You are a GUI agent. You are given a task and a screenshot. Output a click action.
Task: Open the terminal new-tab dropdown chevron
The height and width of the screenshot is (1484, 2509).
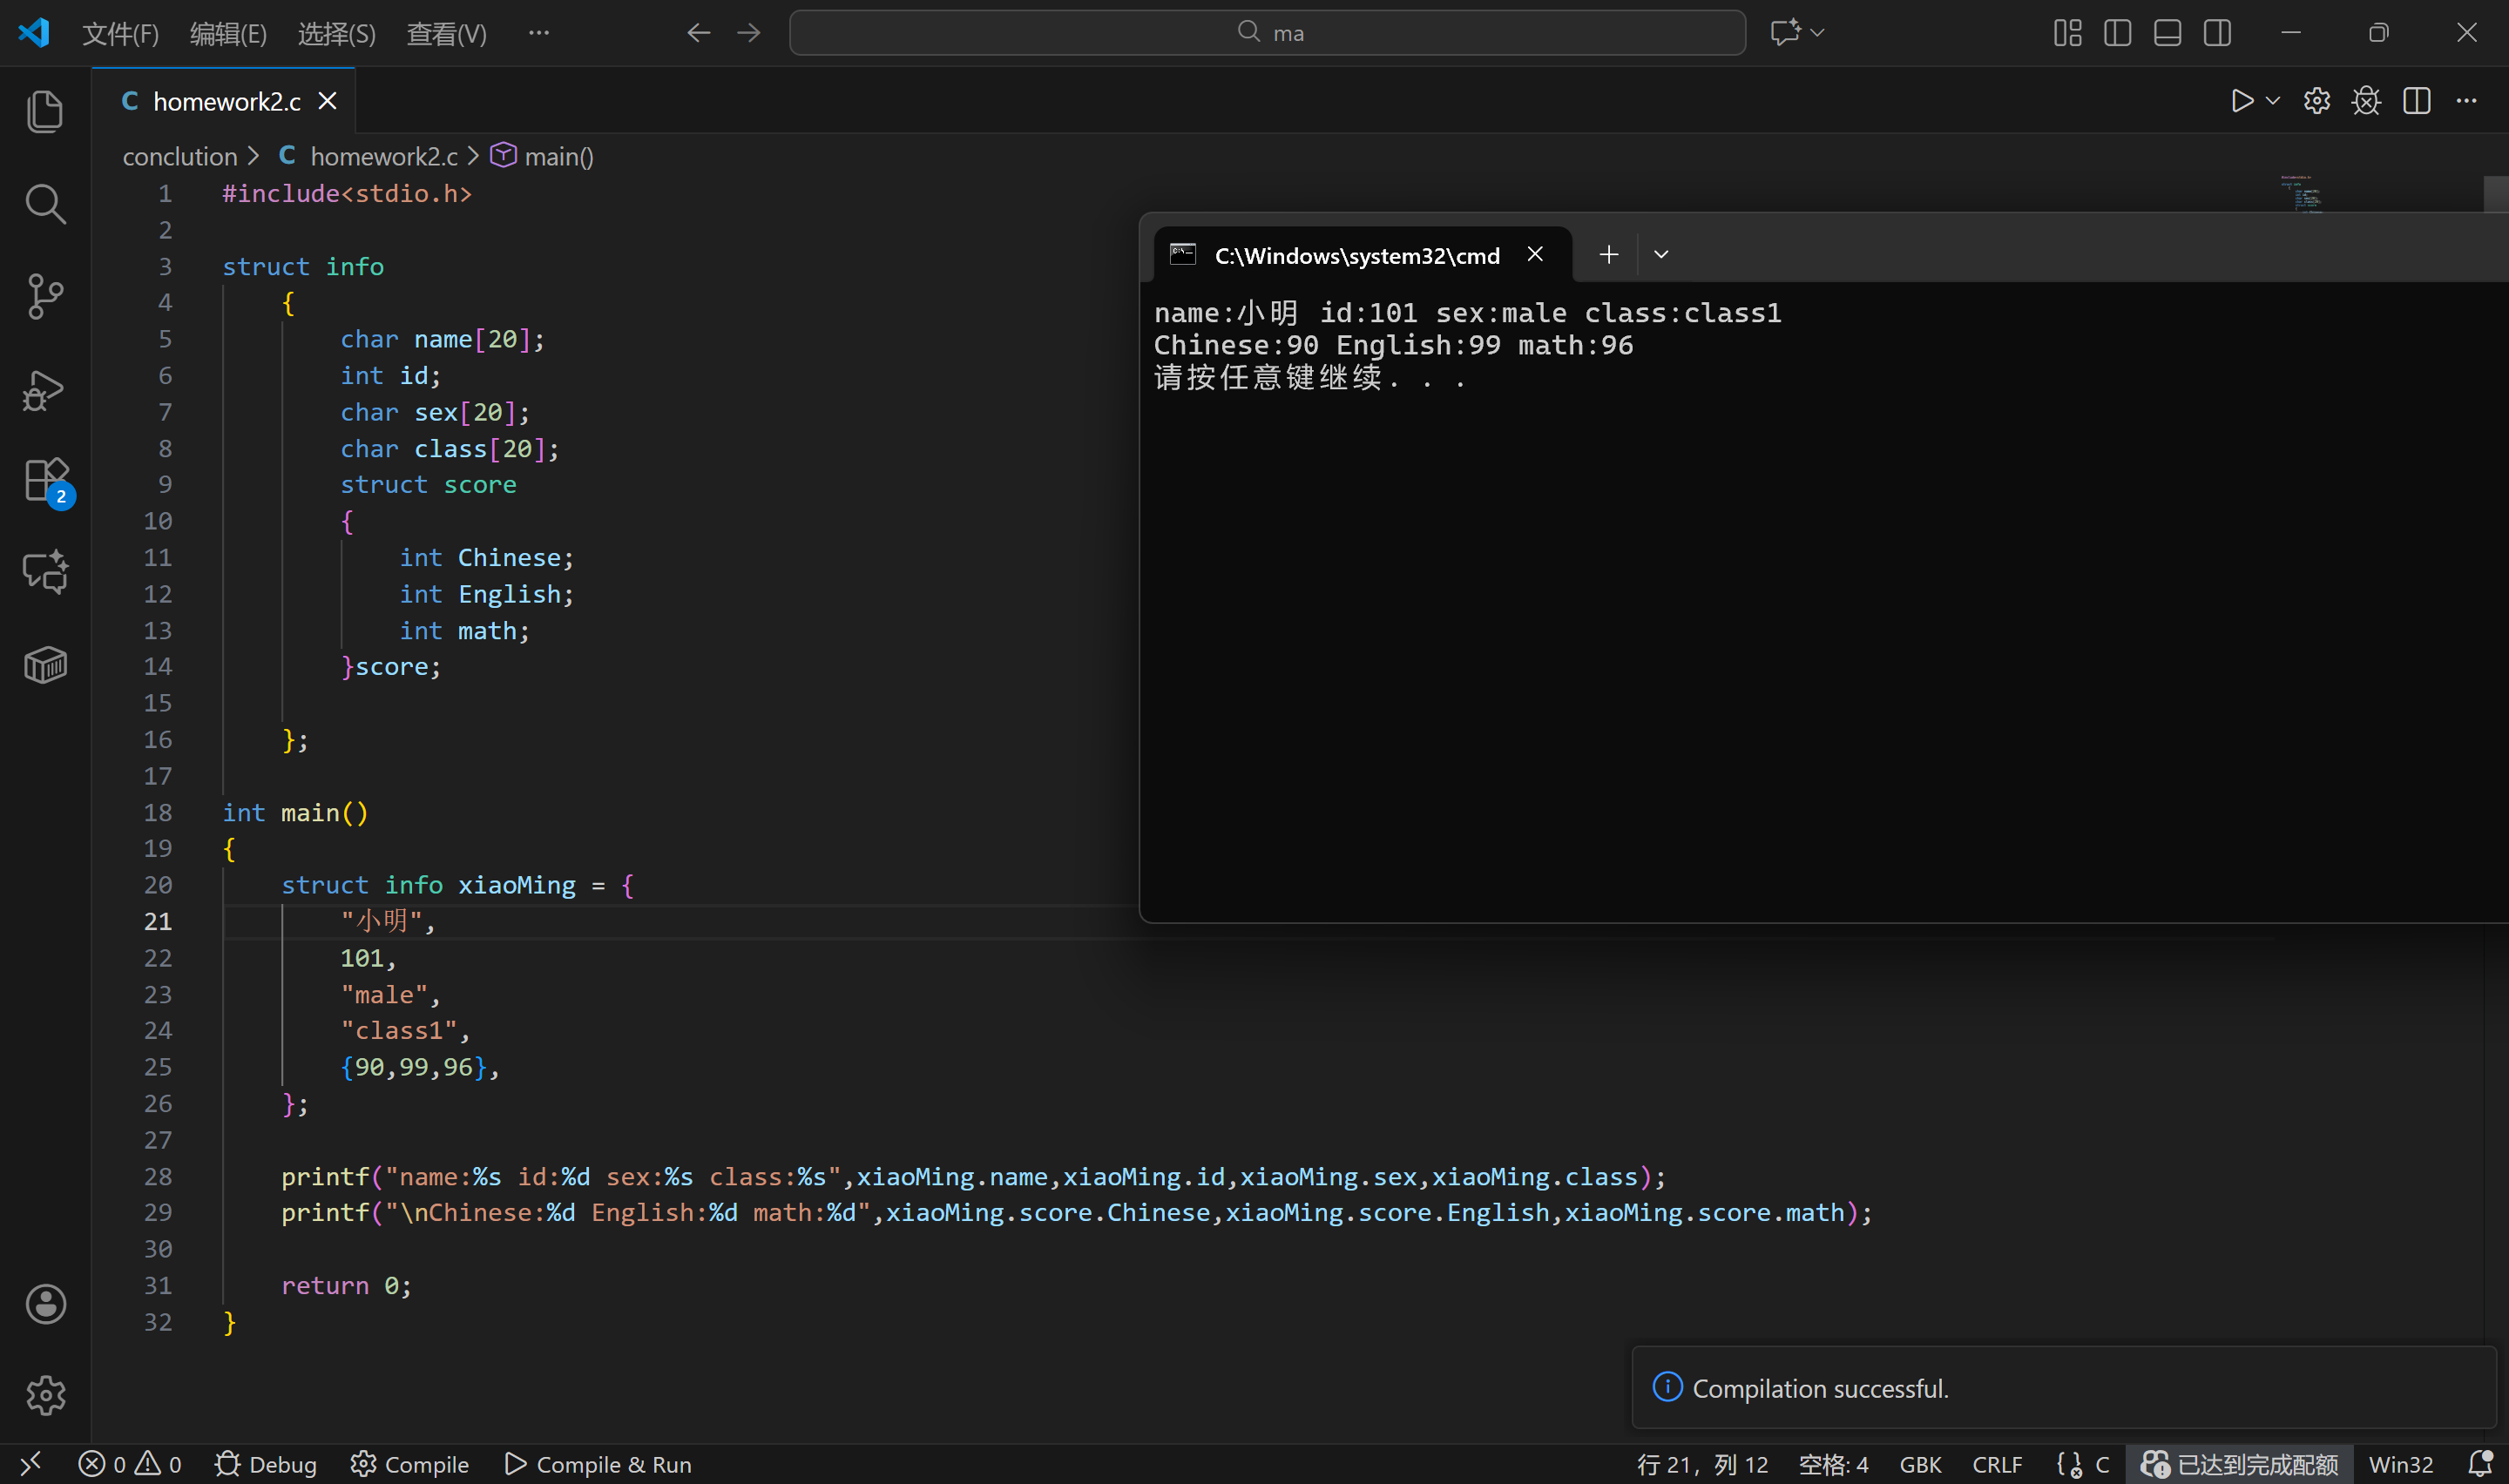pyautogui.click(x=1661, y=255)
